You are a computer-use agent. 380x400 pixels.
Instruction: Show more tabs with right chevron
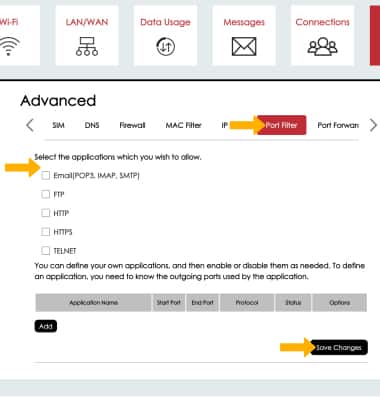373,125
